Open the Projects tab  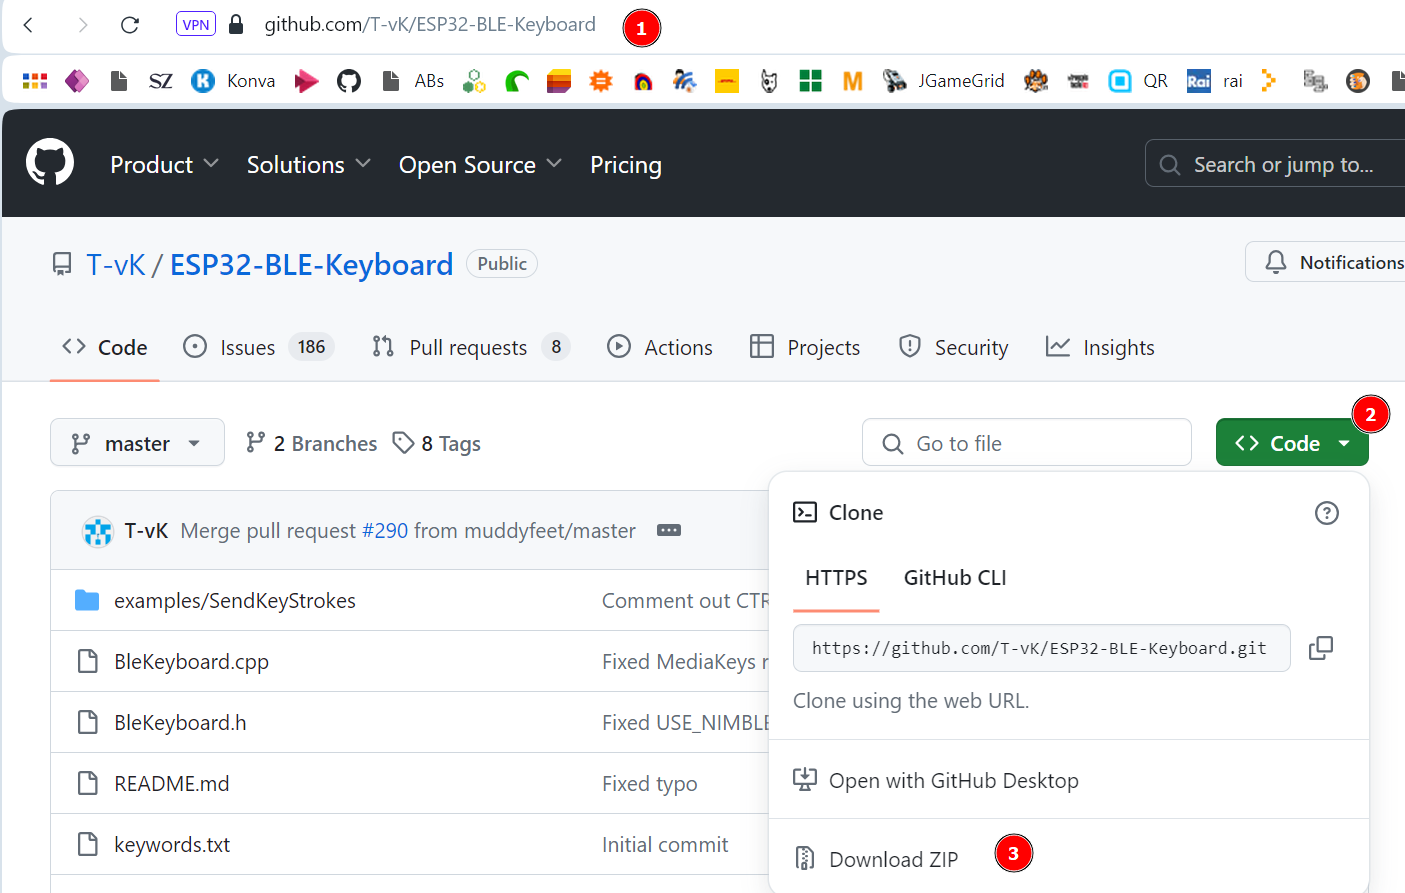click(x=805, y=347)
